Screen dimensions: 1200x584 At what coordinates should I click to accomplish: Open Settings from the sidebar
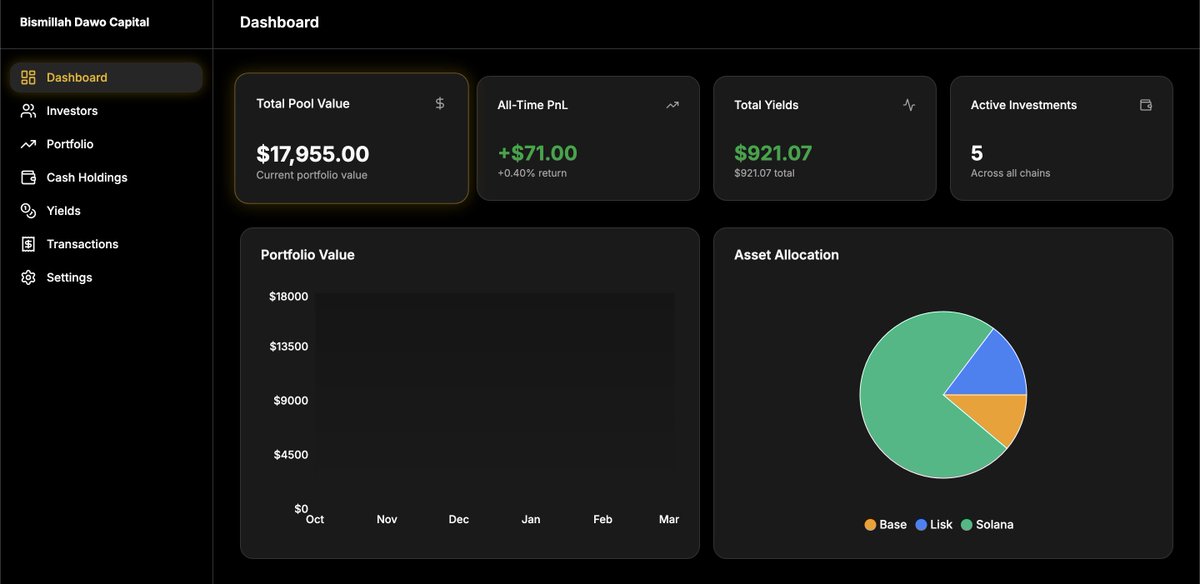tap(106, 278)
